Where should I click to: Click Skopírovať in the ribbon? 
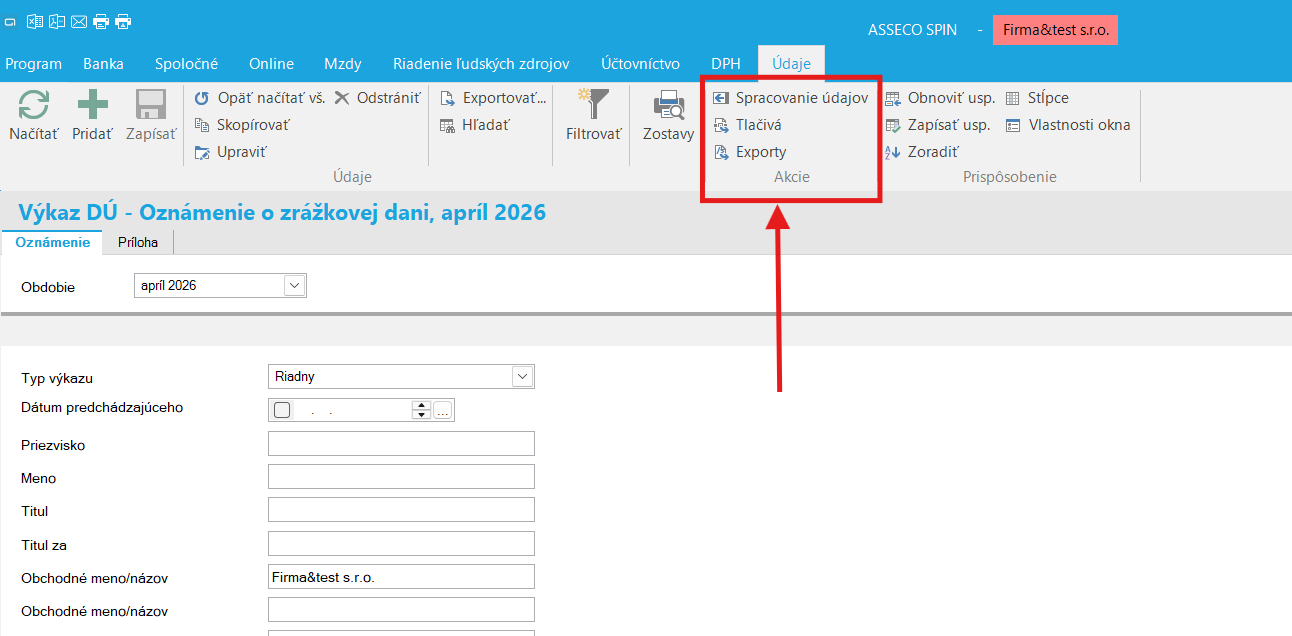click(x=242, y=125)
